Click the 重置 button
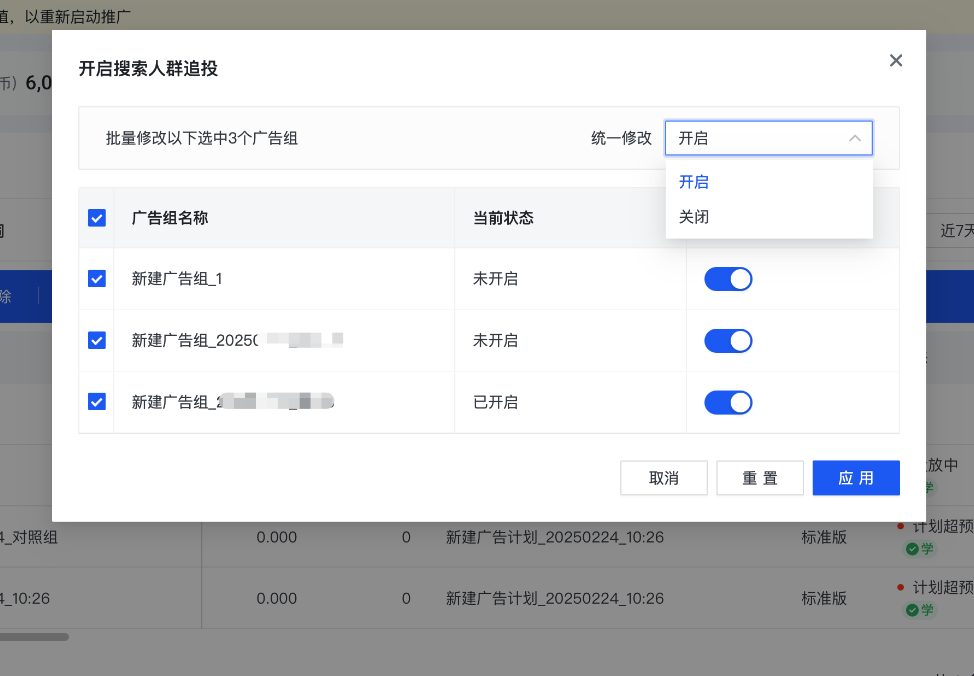 760,478
